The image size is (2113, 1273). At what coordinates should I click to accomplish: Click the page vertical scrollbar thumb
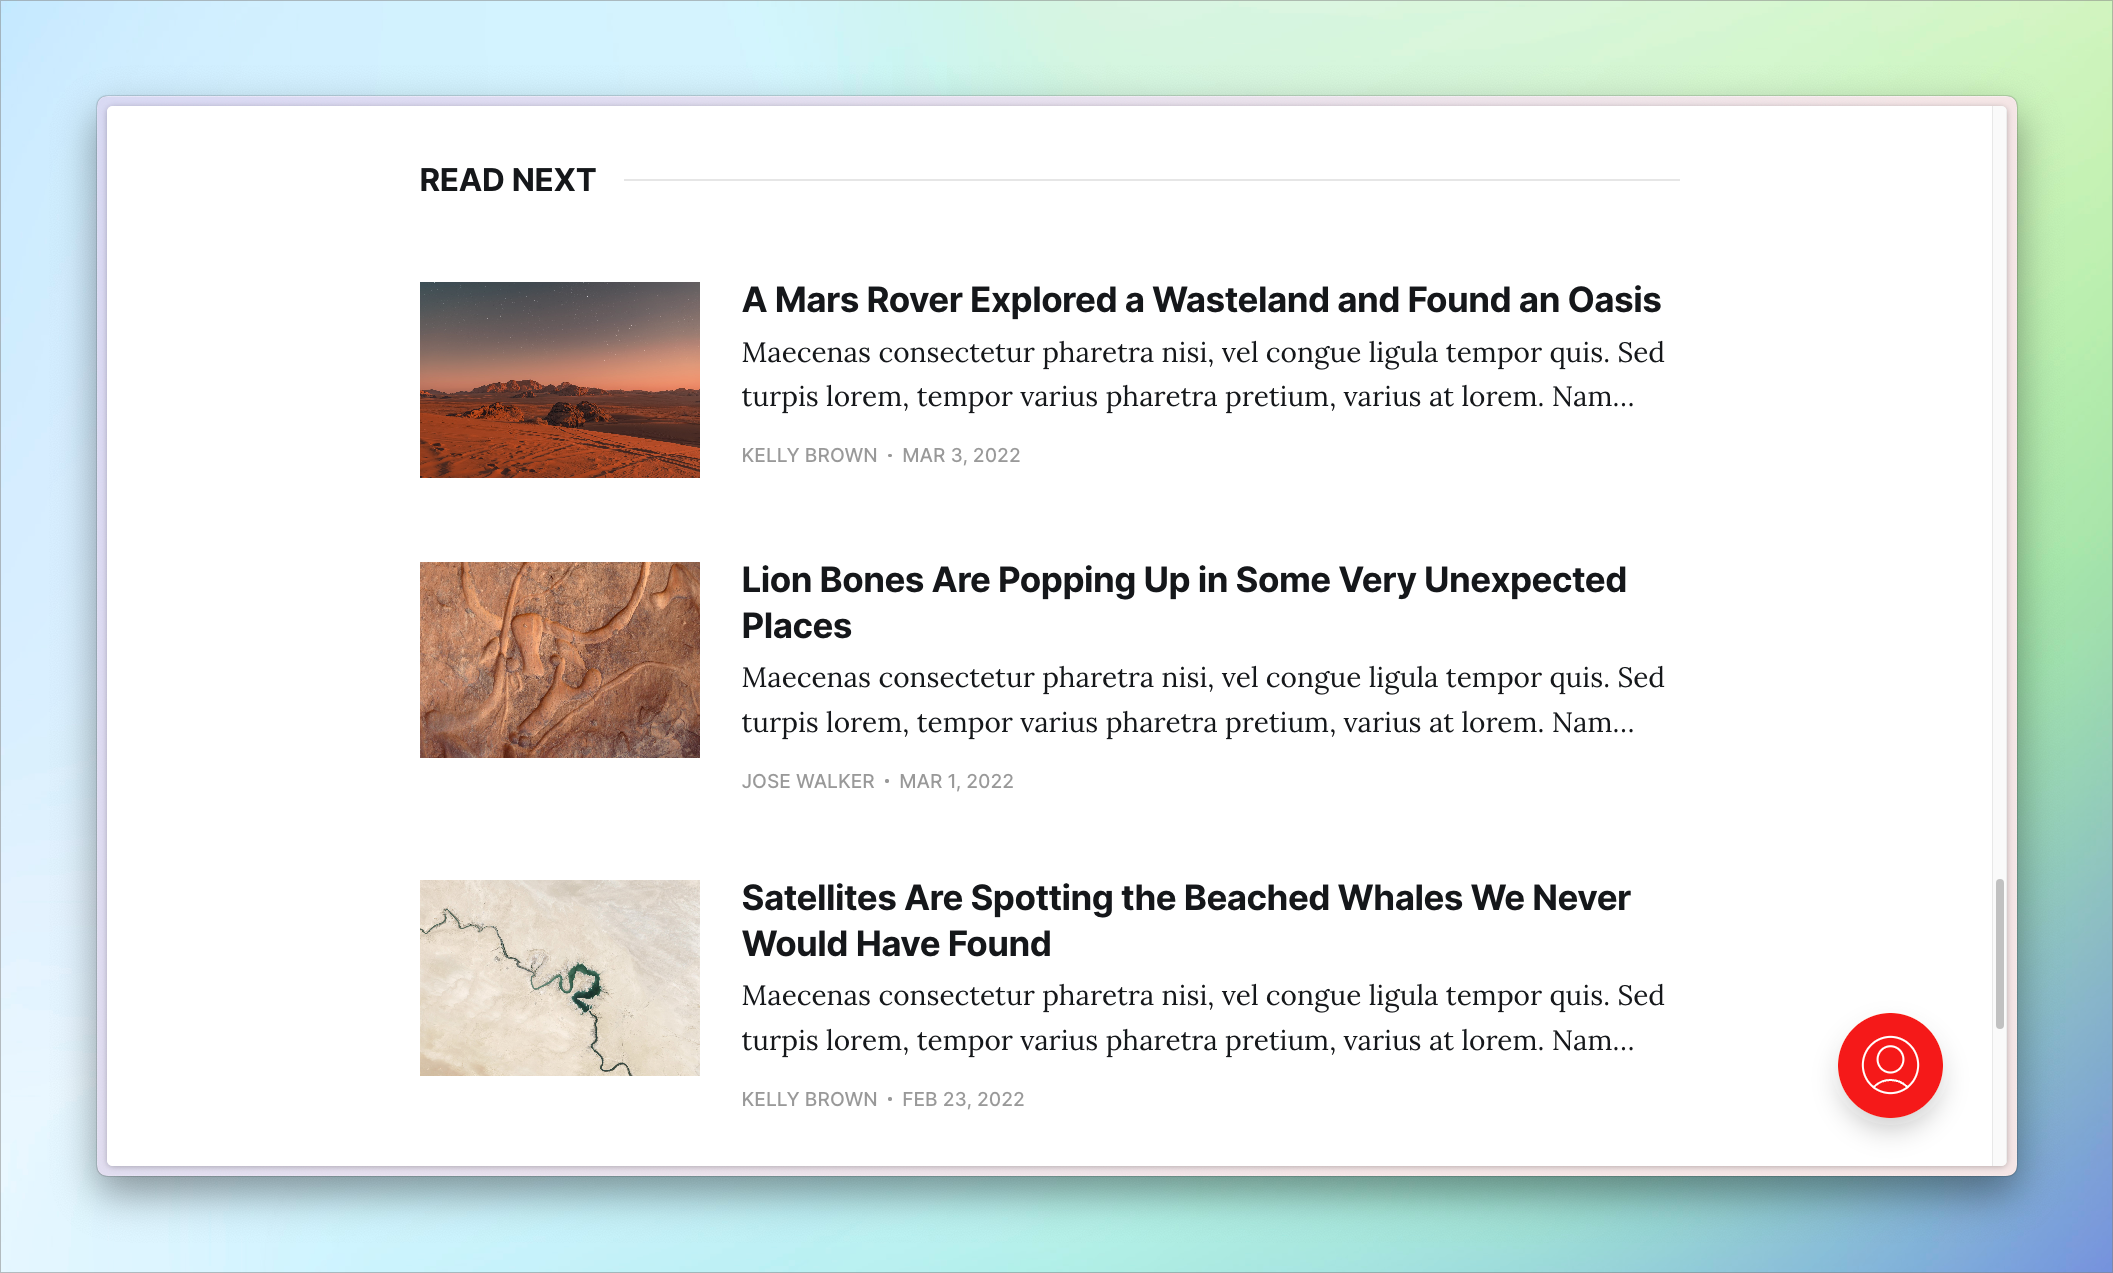click(2000, 953)
